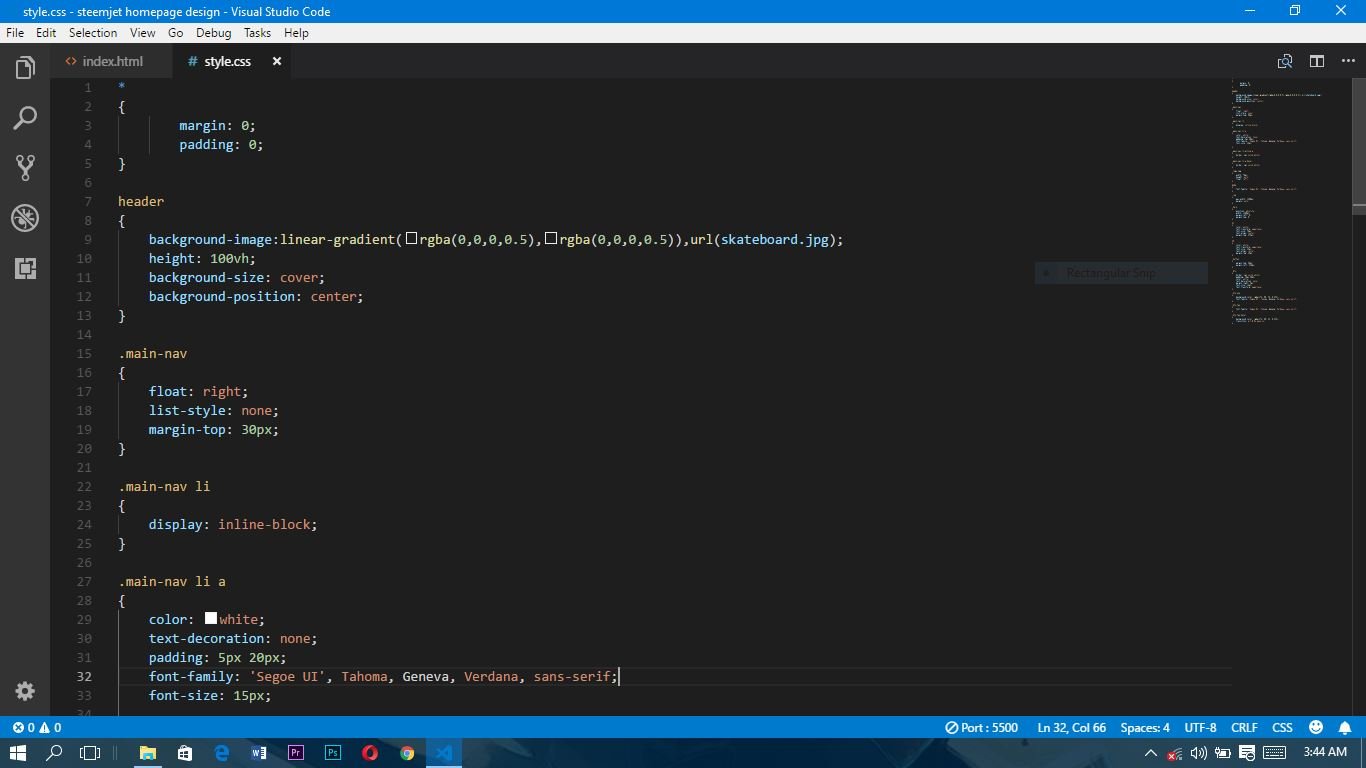Open notifications bell in status bar
1366x768 pixels.
coord(1345,727)
